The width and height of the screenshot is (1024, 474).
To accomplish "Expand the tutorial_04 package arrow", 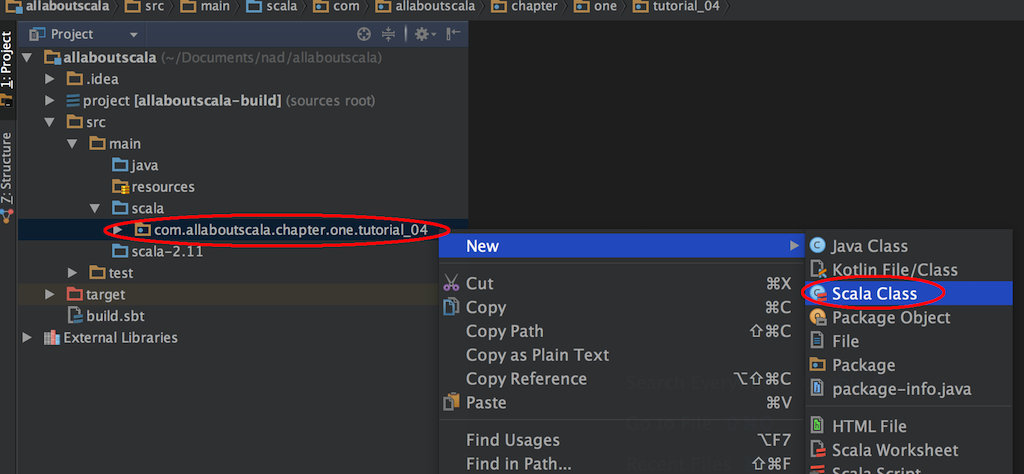I will click(x=118, y=230).
